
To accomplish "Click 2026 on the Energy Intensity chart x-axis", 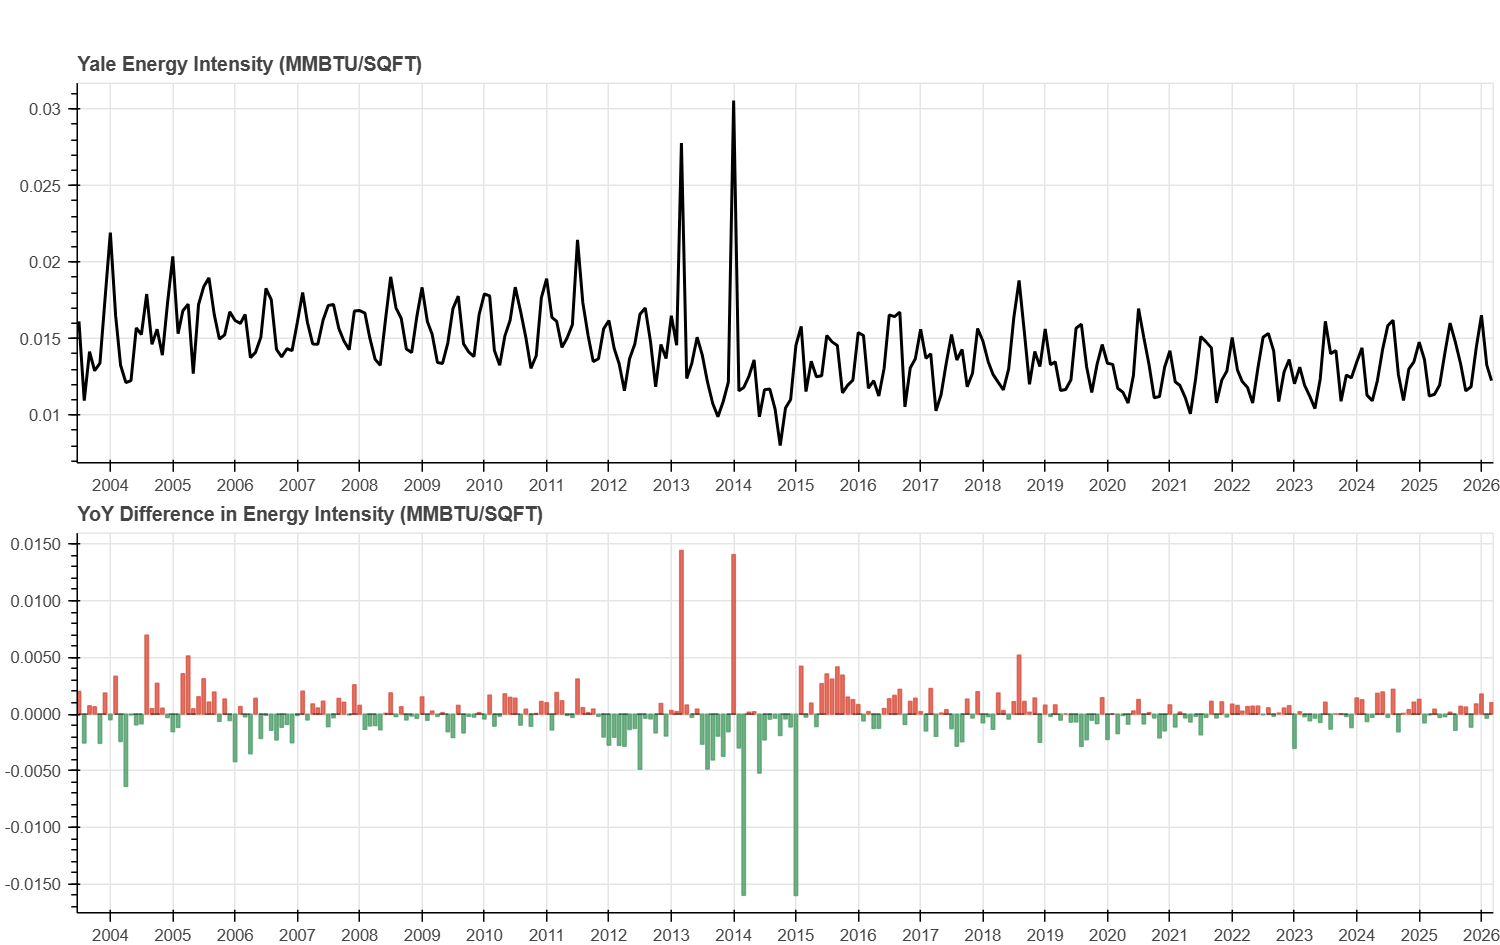I will (1482, 485).
